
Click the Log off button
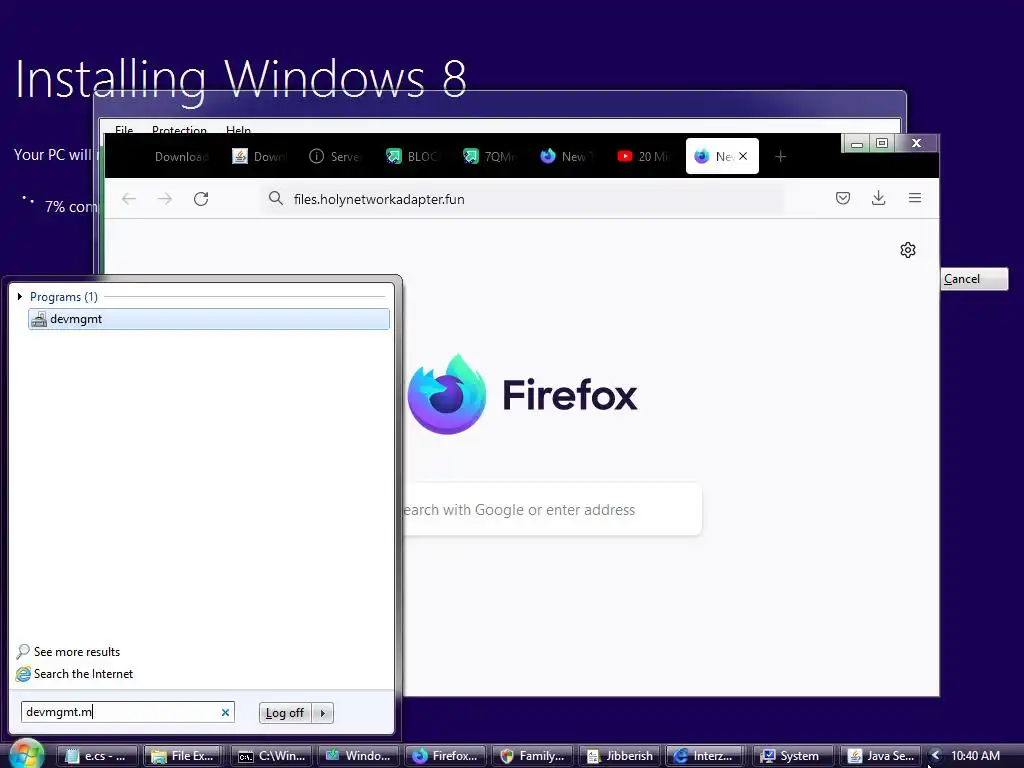(x=285, y=713)
